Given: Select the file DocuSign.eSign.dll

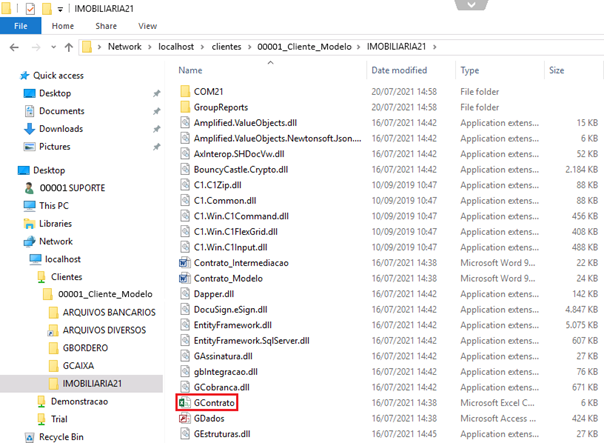Looking at the screenshot, I should [x=230, y=309].
